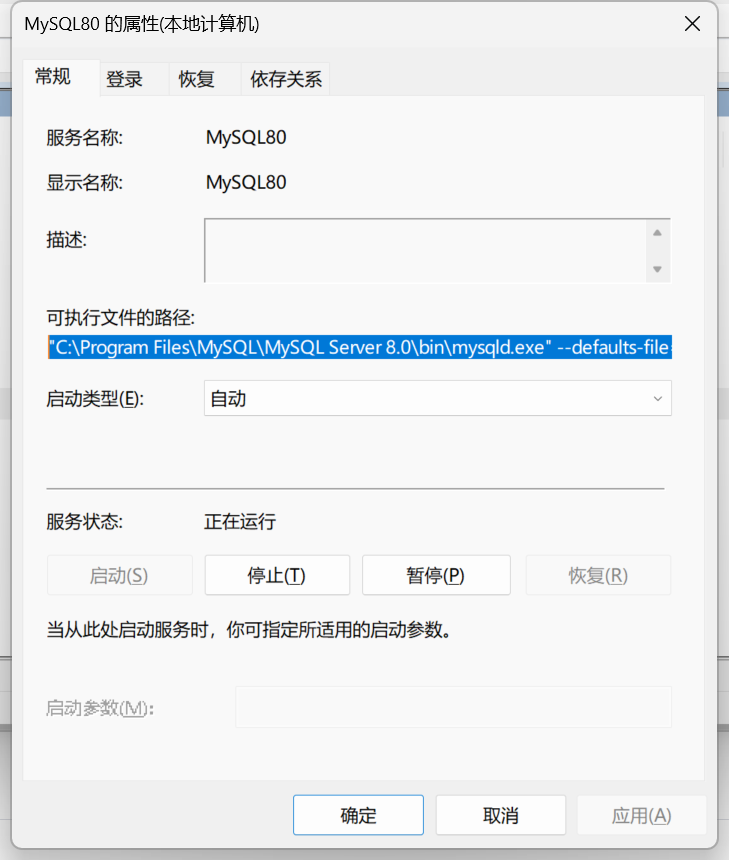The height and width of the screenshot is (860, 729).
Task: Click the description box scroll-up arrow
Action: [x=657, y=233]
